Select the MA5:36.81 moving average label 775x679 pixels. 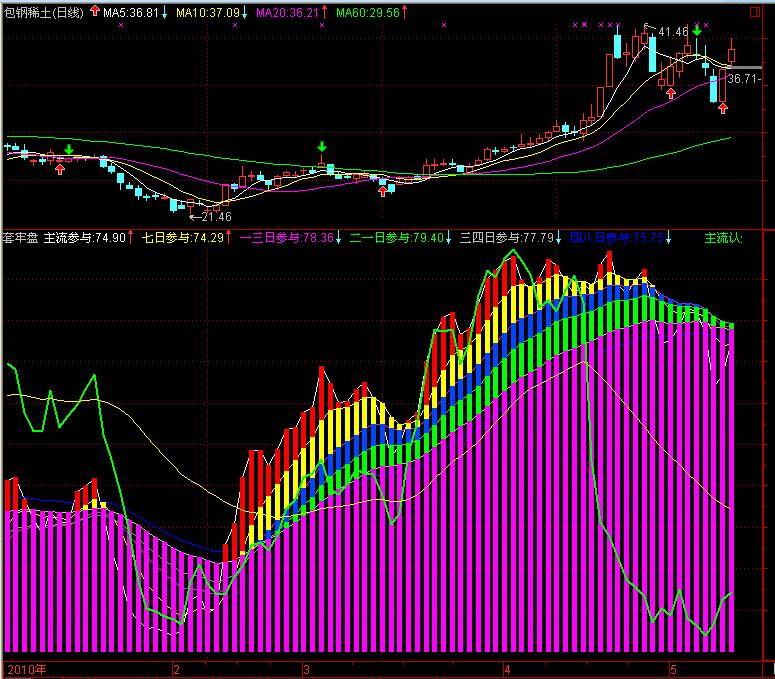(130, 13)
